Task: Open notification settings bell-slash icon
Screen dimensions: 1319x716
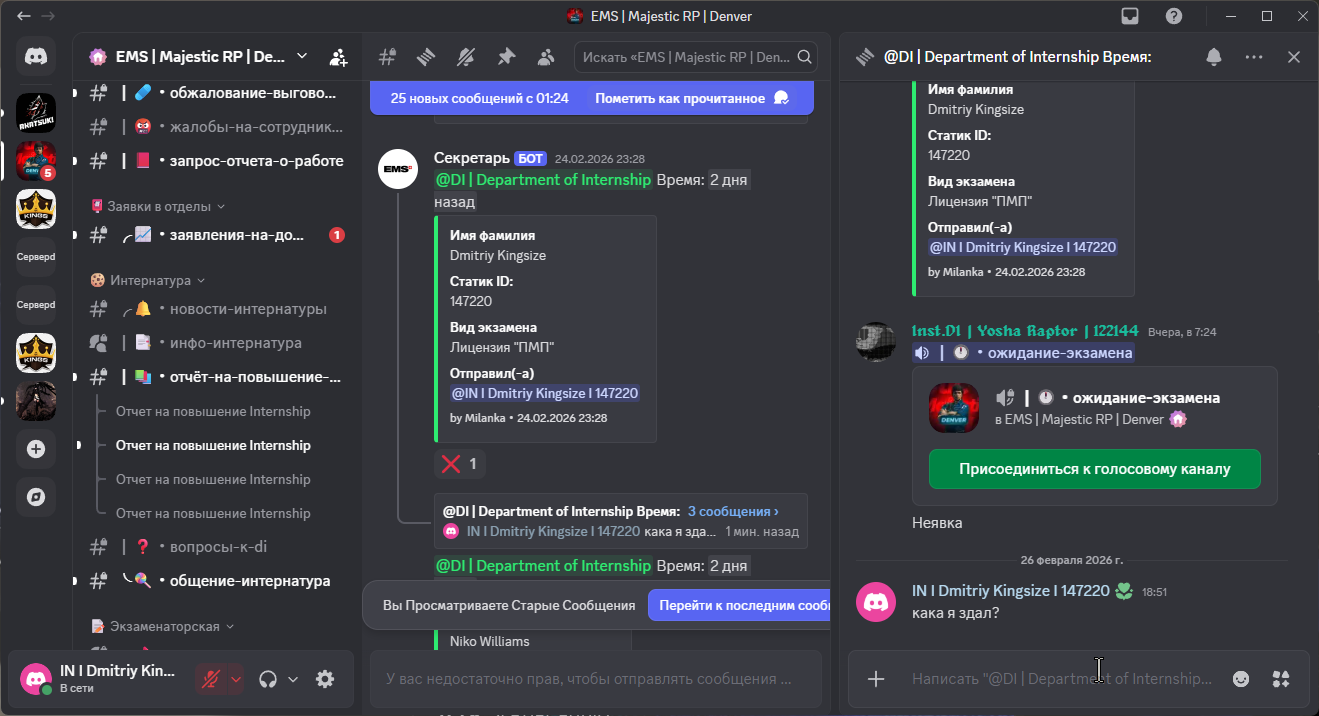Action: [x=466, y=57]
